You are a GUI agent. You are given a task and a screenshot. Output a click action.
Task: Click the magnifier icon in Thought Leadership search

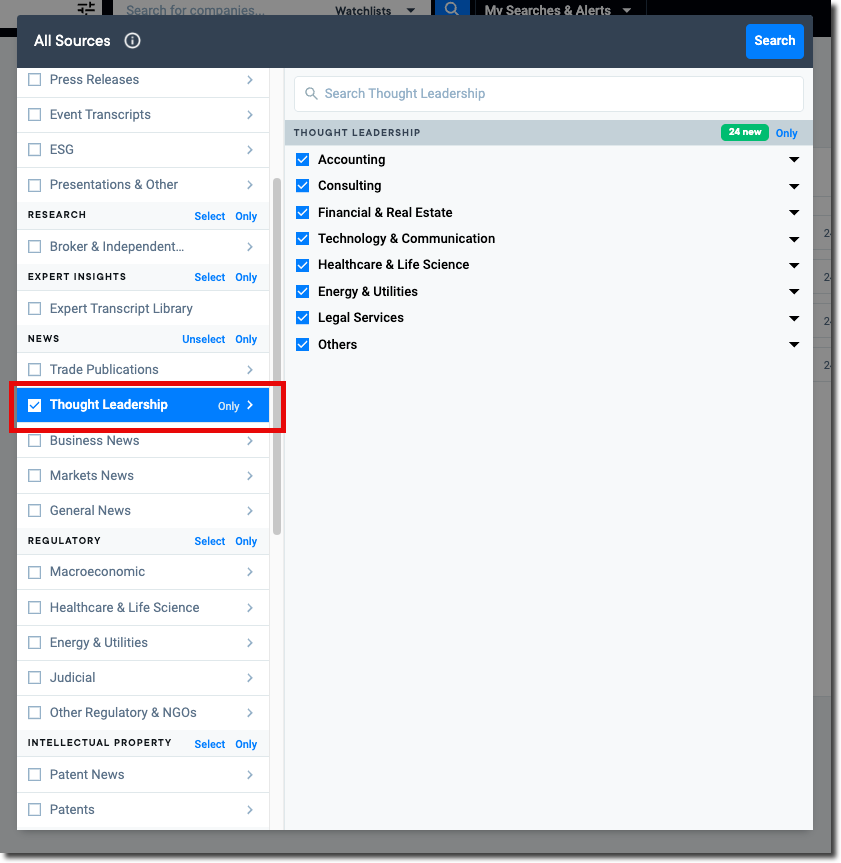pyautogui.click(x=311, y=94)
